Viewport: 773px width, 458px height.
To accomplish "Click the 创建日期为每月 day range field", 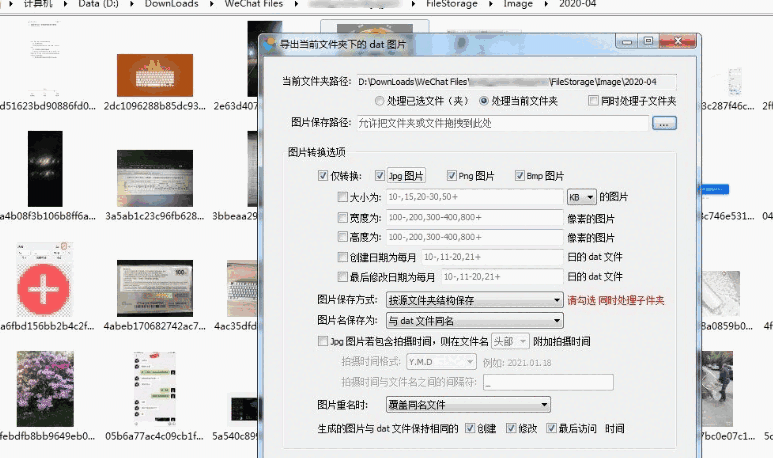I will 492,257.
